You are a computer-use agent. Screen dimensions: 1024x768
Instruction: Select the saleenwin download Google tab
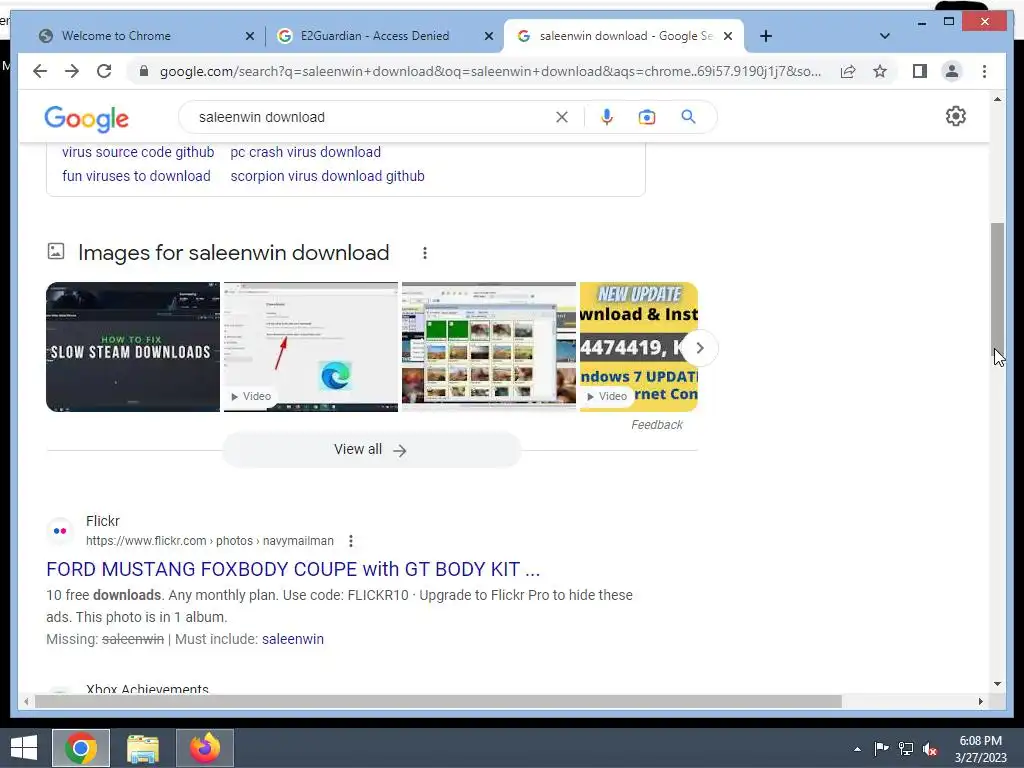(624, 36)
